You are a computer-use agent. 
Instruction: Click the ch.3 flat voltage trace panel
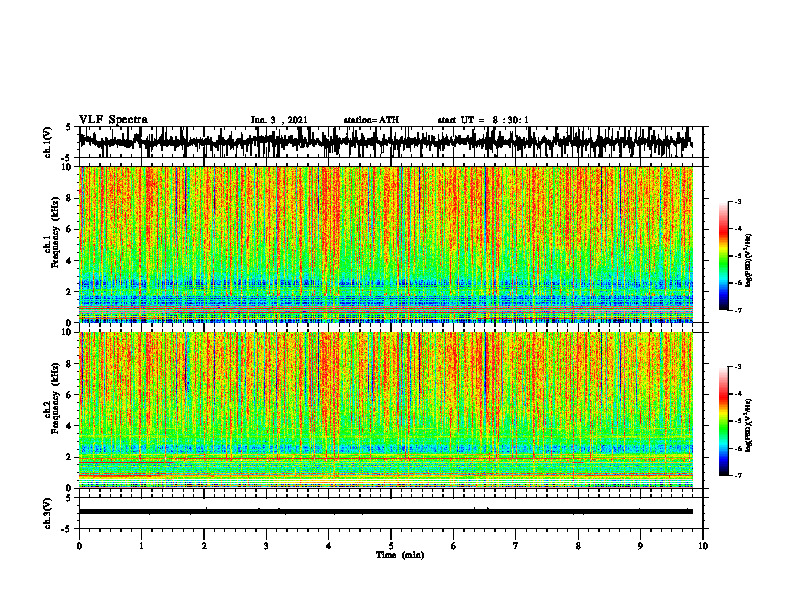pyautogui.click(x=390, y=513)
